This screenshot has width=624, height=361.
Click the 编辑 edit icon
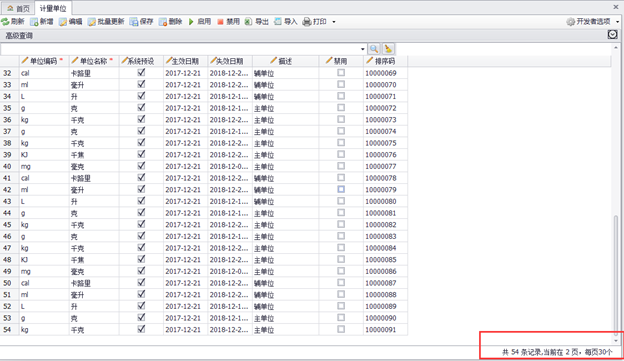63,21
